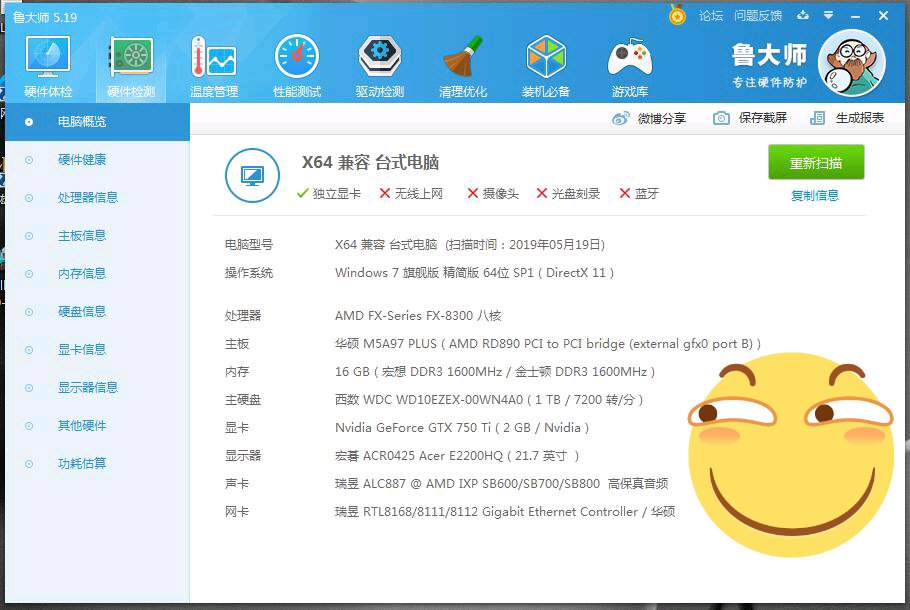
Task: Open 问题反馈 feedback link
Action: pos(757,16)
